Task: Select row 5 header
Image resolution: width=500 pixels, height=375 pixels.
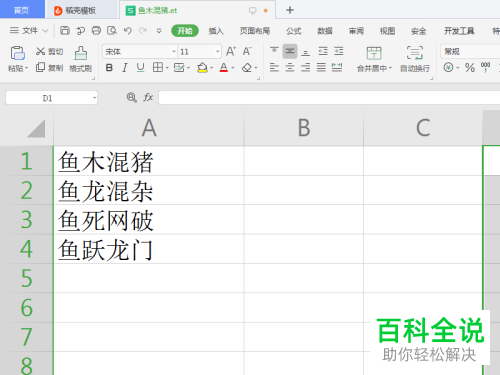Action: click(x=26, y=278)
